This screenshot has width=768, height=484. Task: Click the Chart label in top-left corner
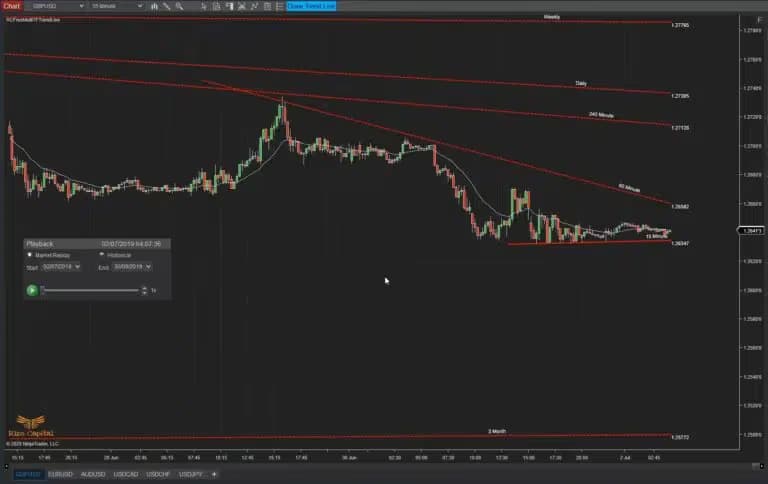pyautogui.click(x=11, y=6)
